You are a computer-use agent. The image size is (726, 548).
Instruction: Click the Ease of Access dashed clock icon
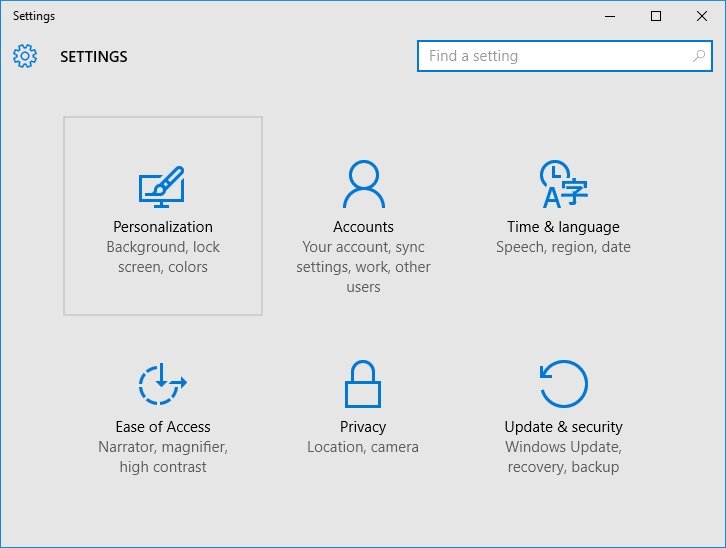[x=163, y=384]
